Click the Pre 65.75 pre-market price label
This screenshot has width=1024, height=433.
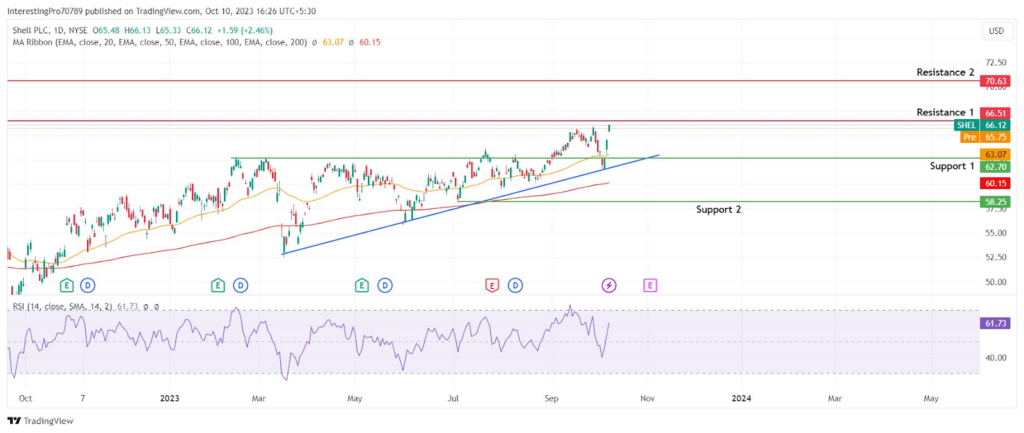pyautogui.click(x=985, y=137)
